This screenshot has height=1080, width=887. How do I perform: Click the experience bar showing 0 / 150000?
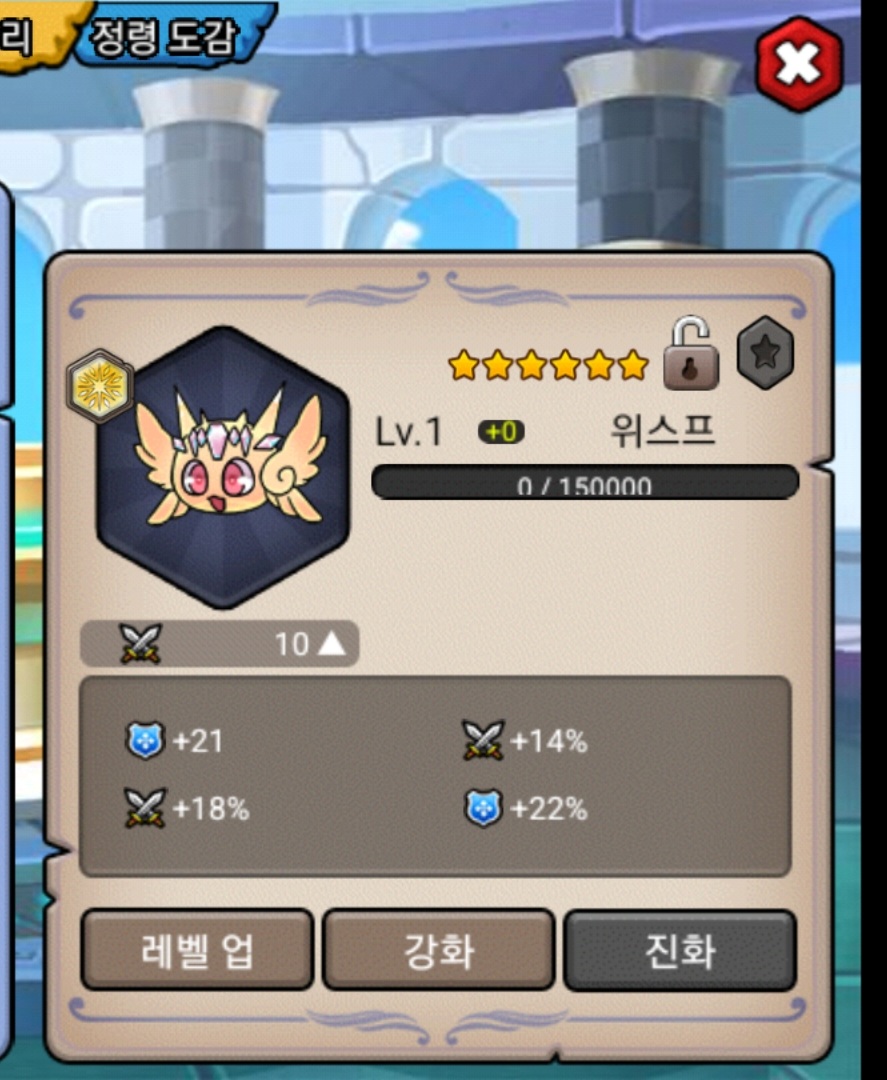coord(585,482)
